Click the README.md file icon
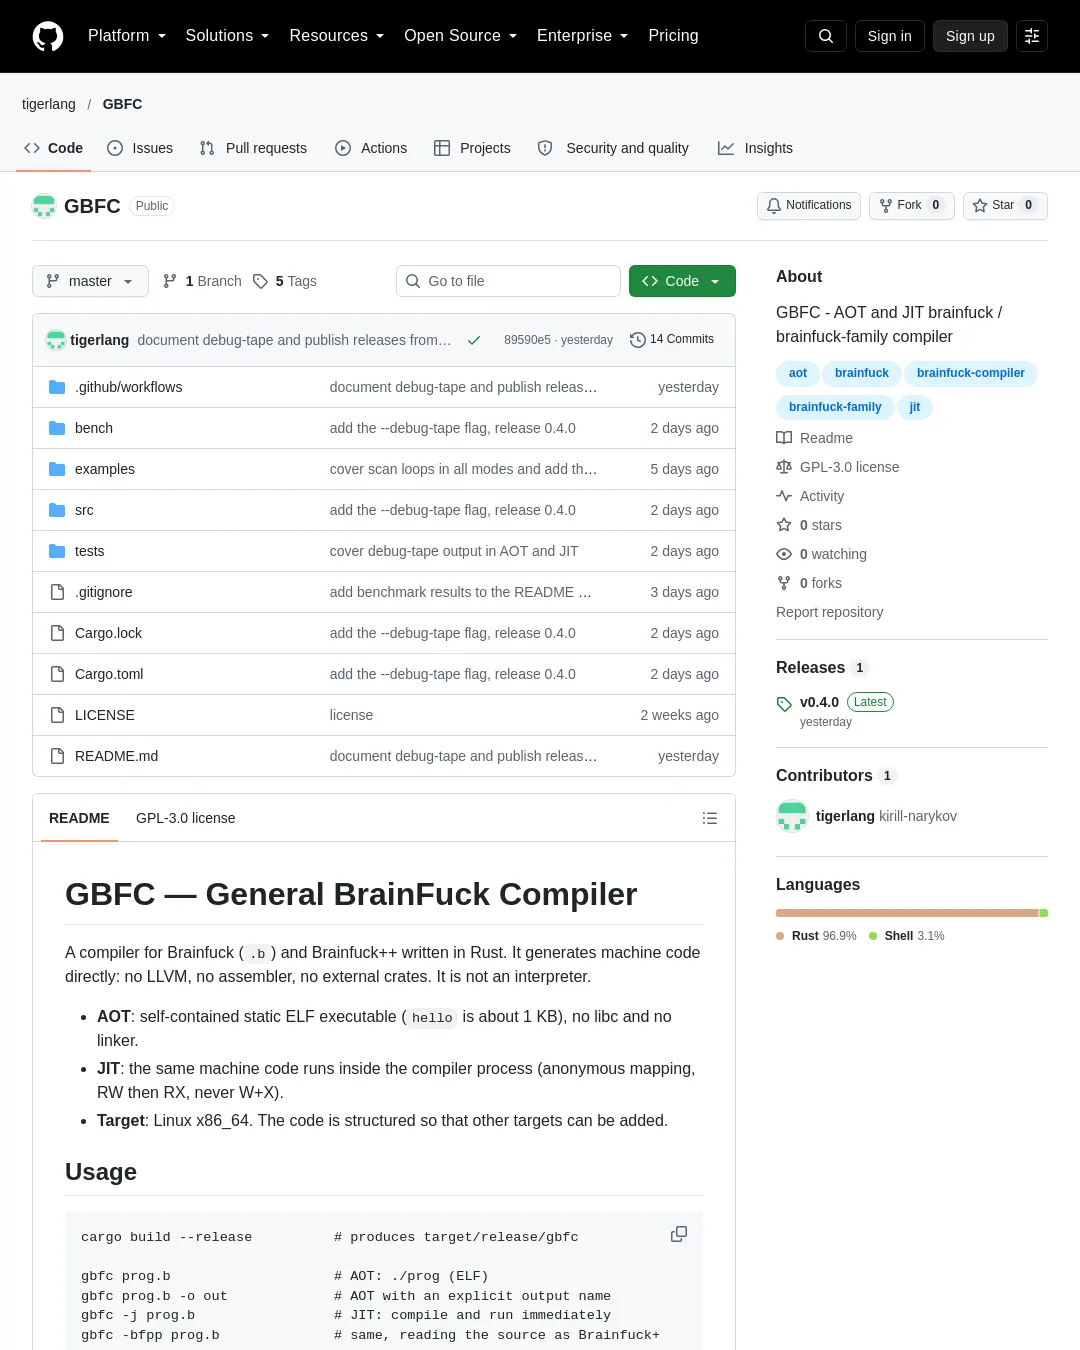The height and width of the screenshot is (1350, 1080). click(57, 756)
